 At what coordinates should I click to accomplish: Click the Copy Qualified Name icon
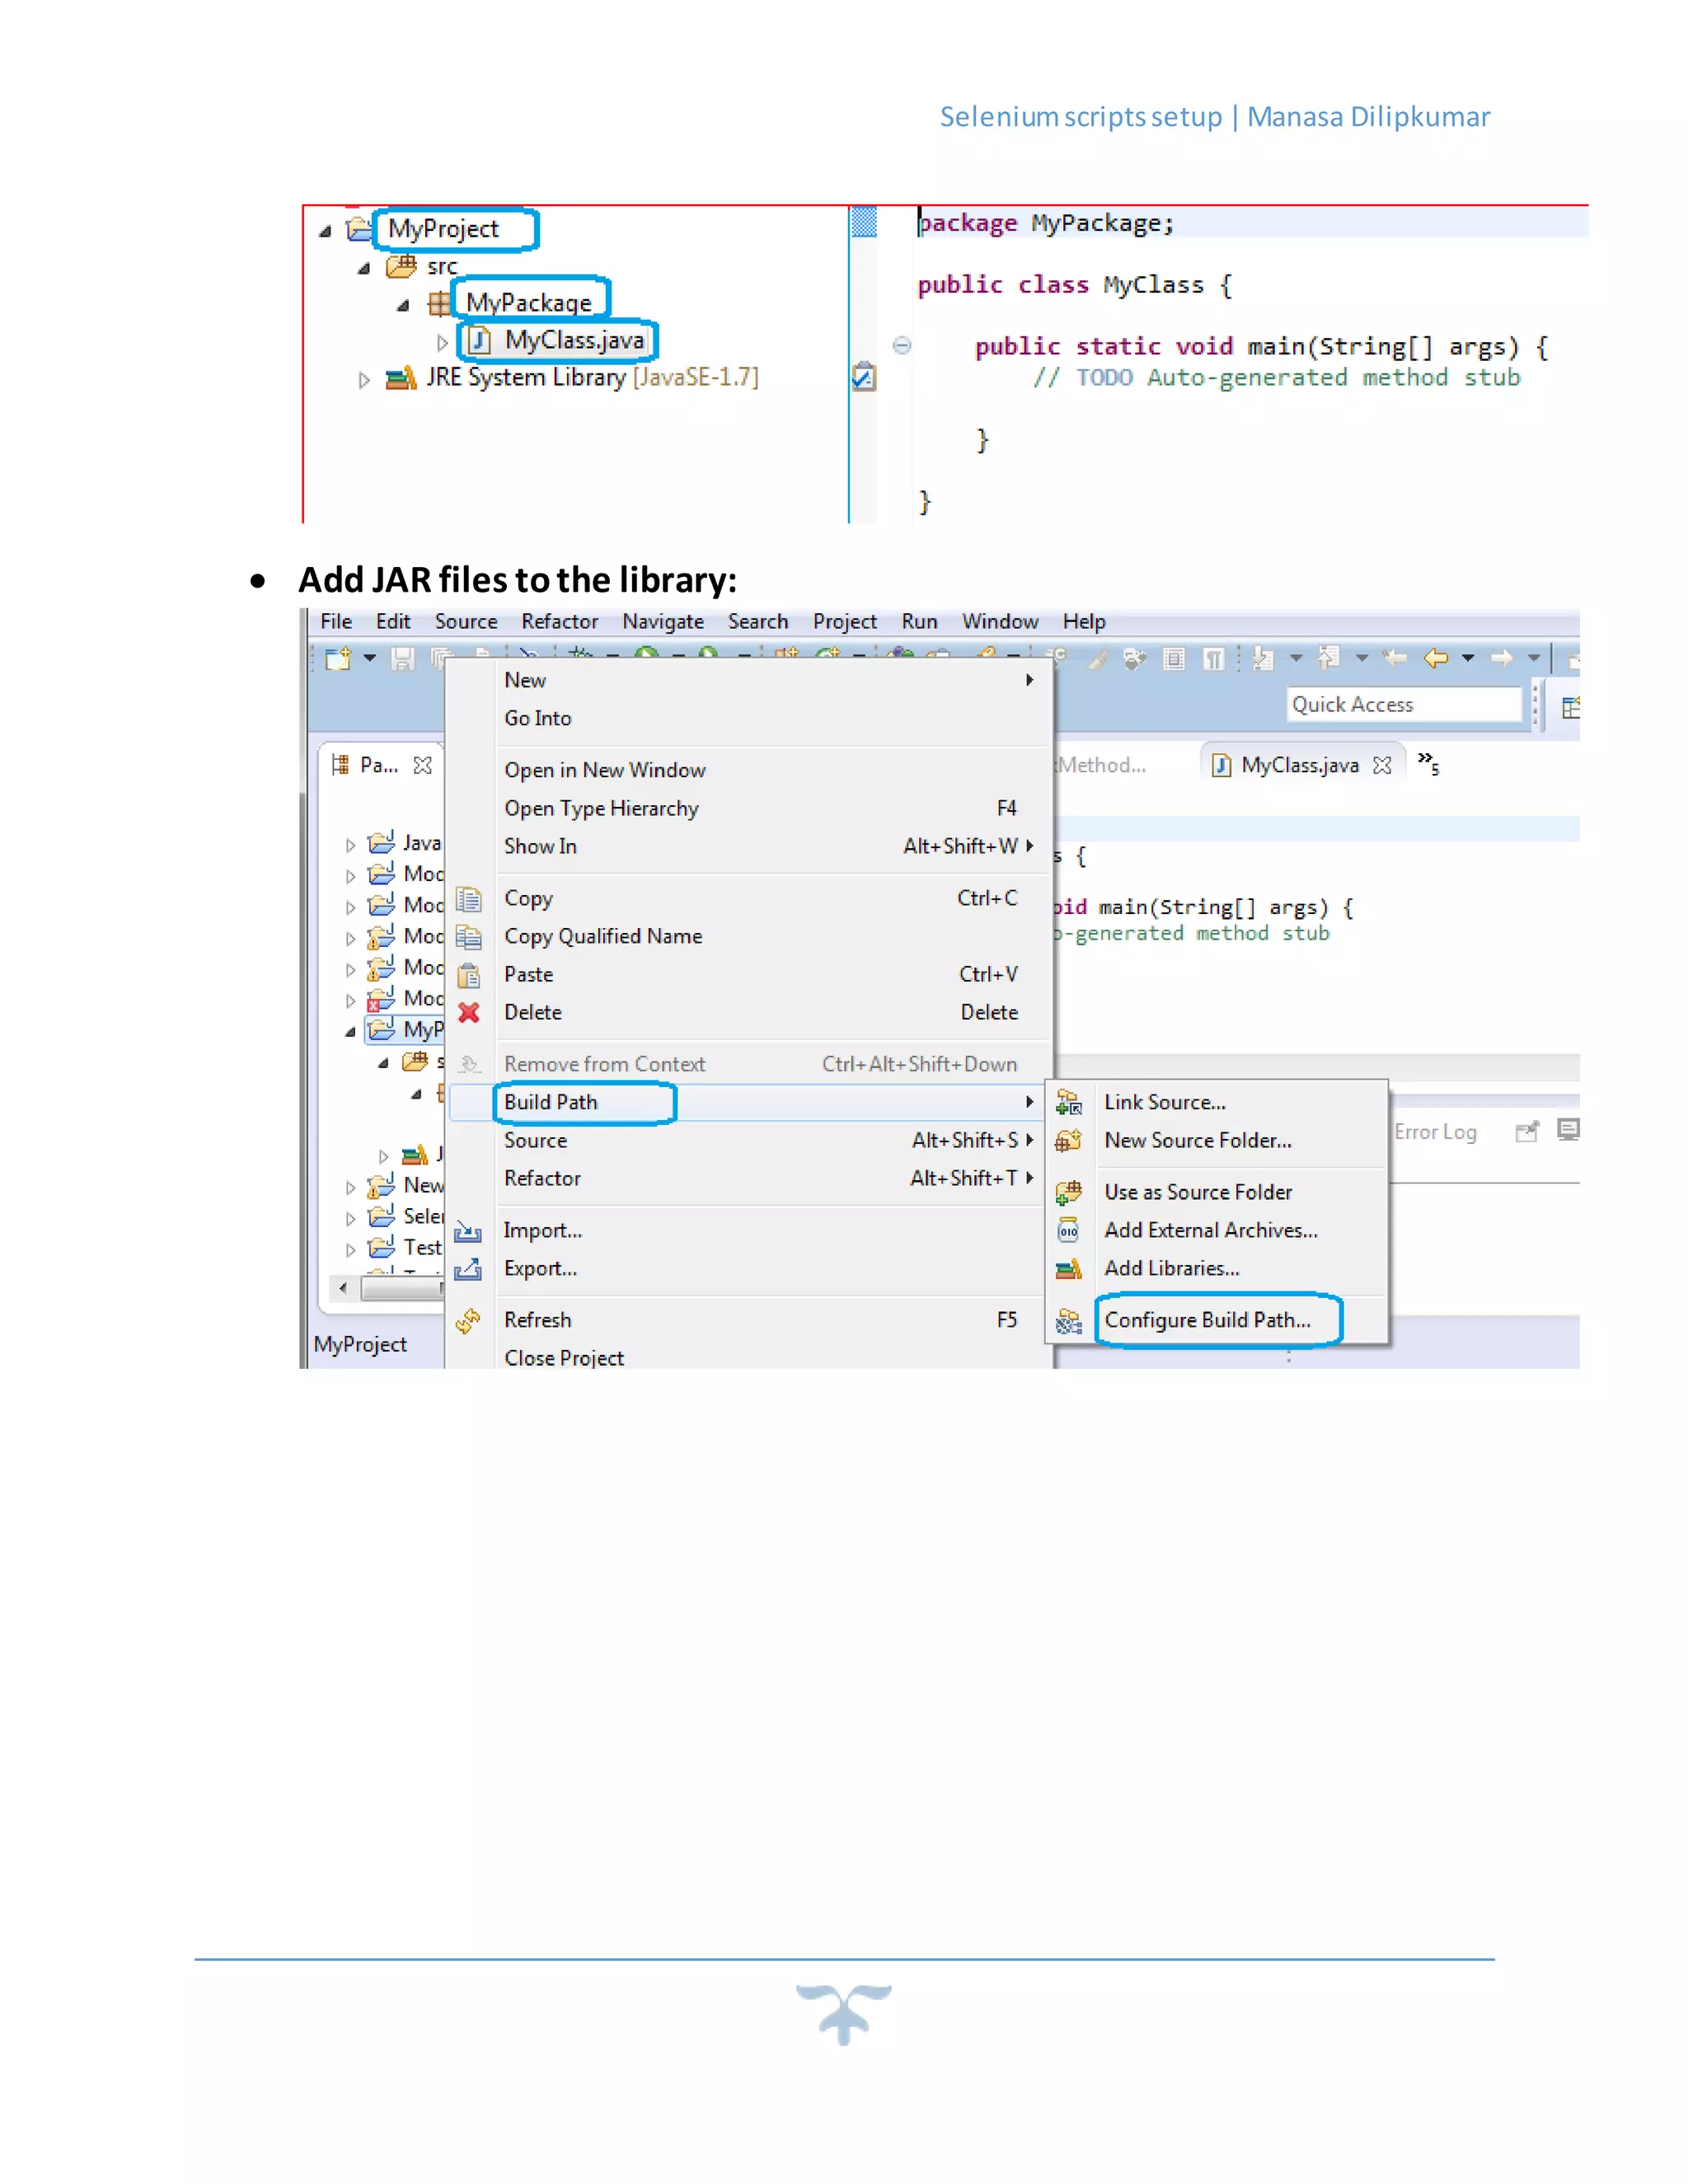pos(469,937)
